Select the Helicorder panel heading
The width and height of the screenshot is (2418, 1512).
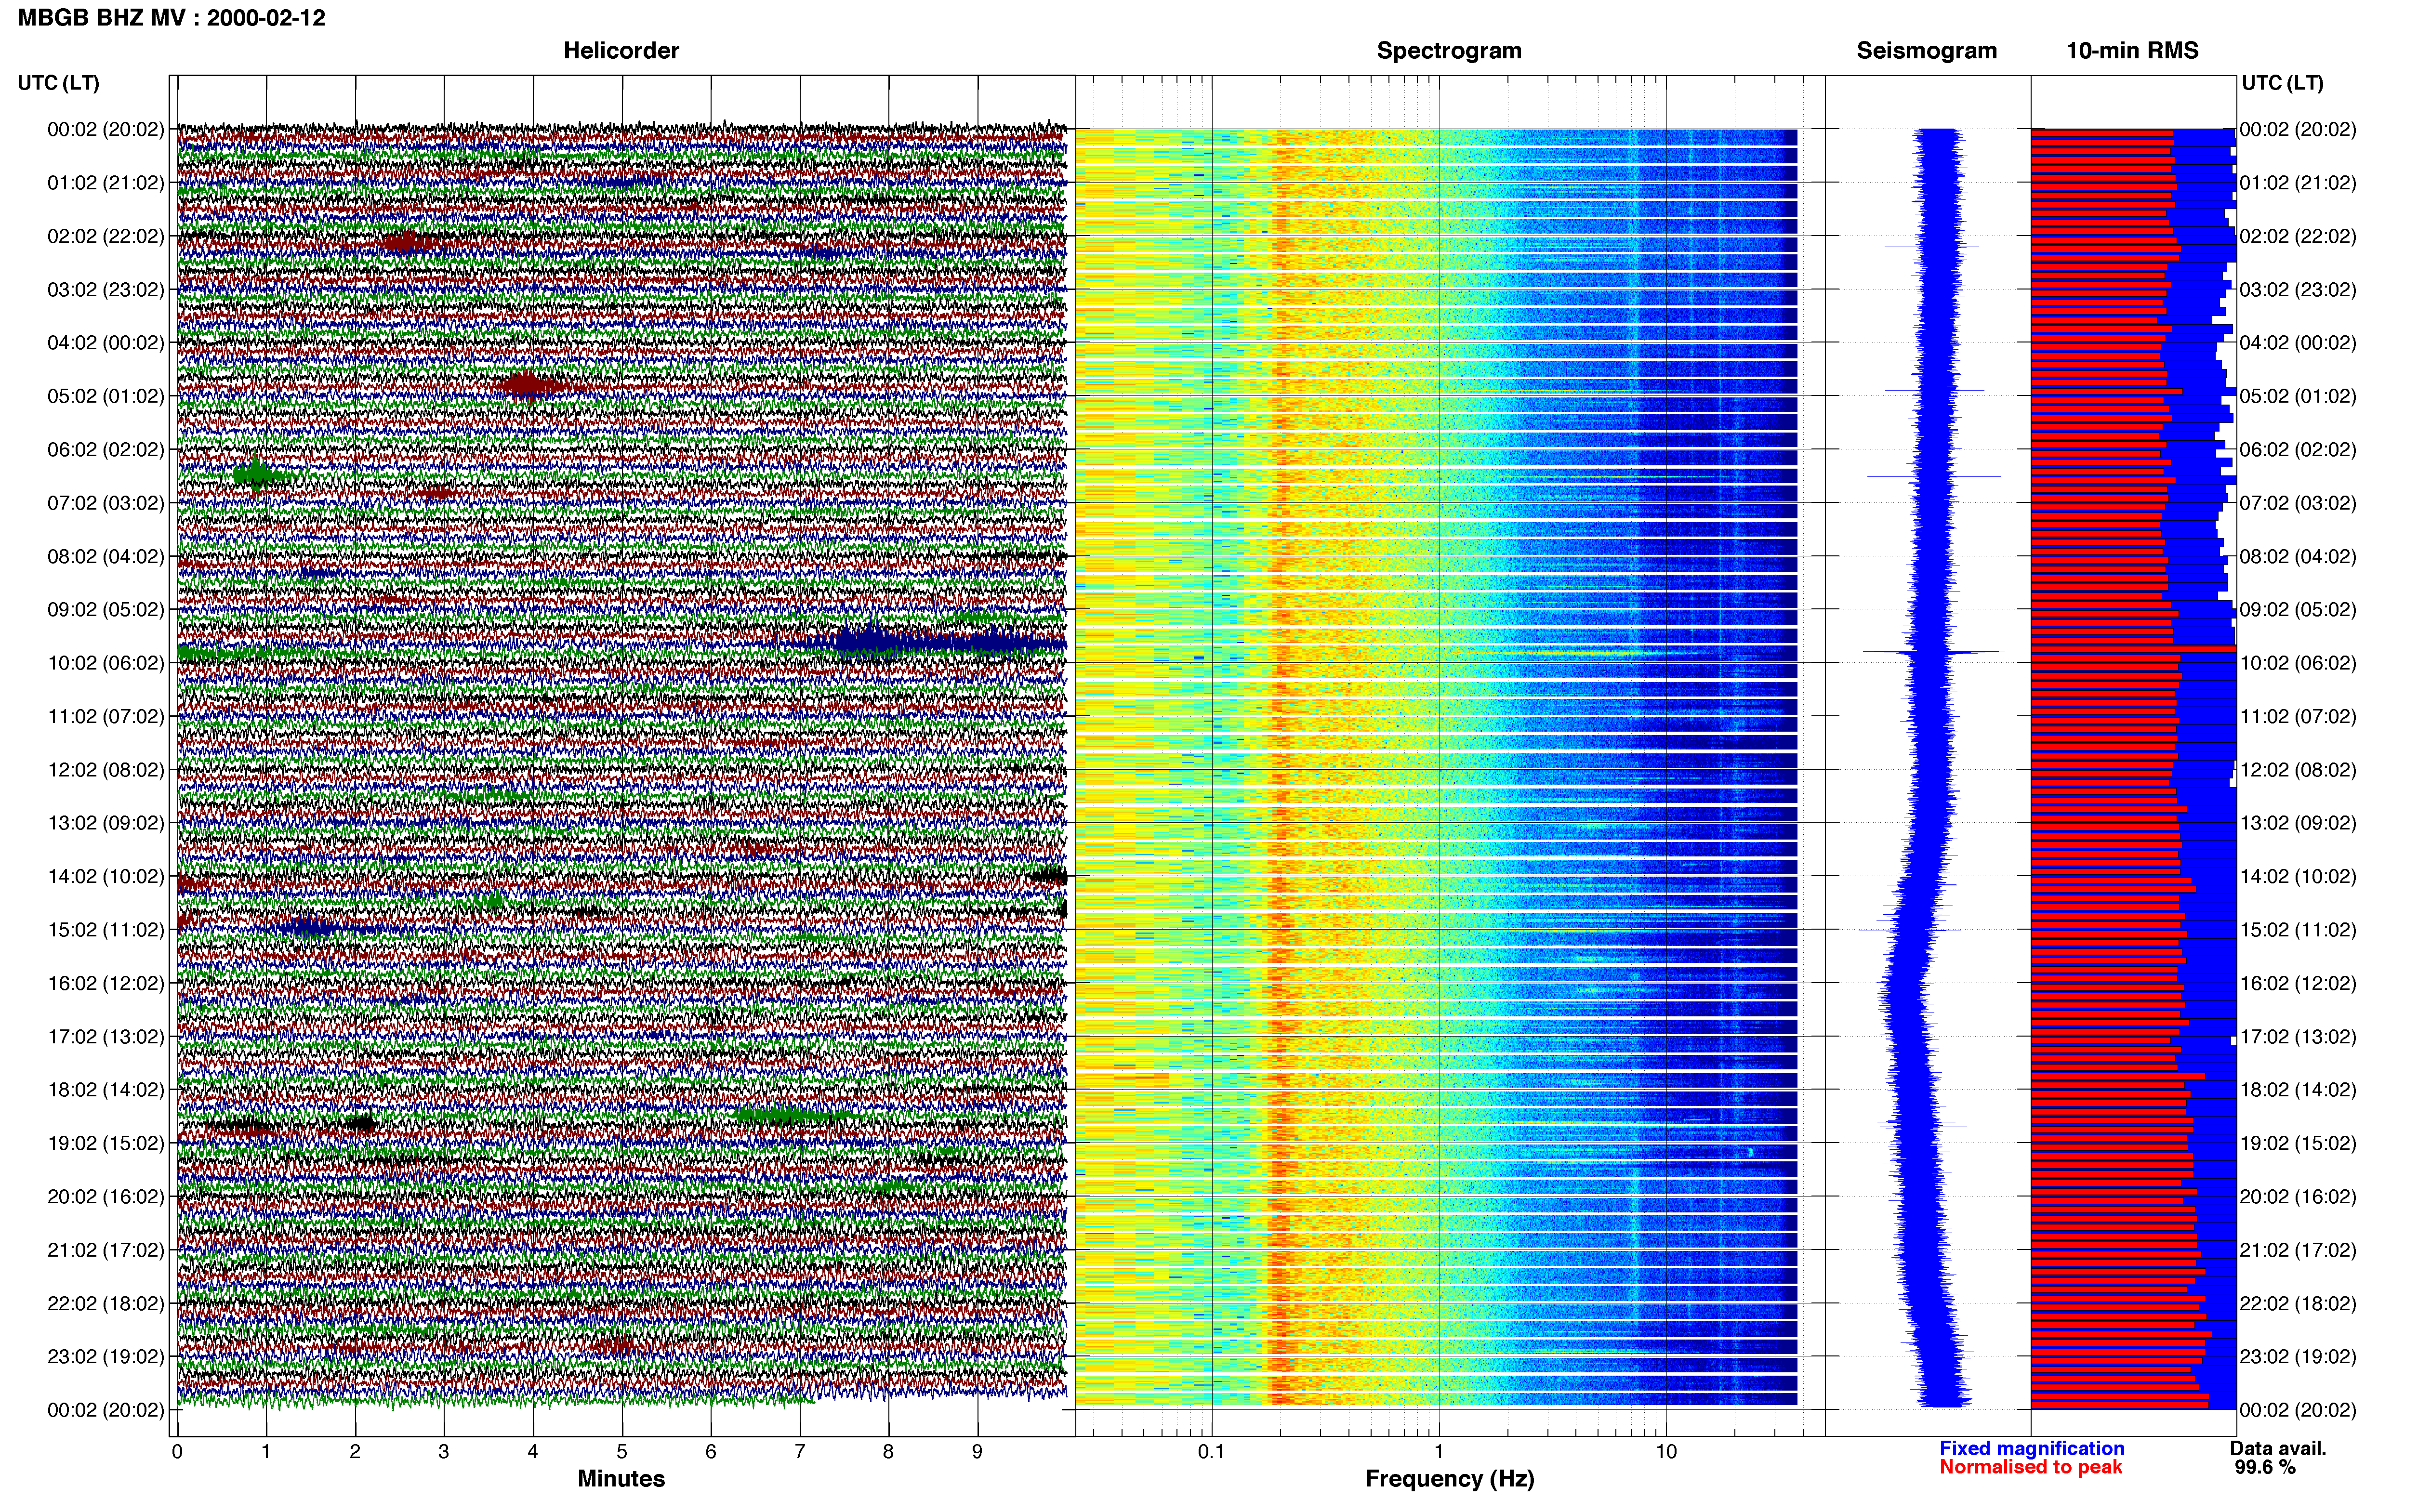pos(621,51)
